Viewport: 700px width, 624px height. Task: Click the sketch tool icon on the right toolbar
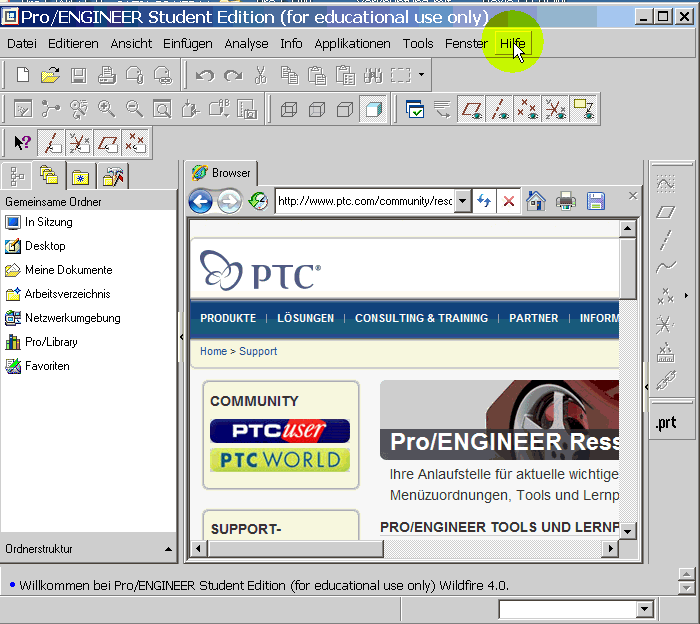pos(666,183)
